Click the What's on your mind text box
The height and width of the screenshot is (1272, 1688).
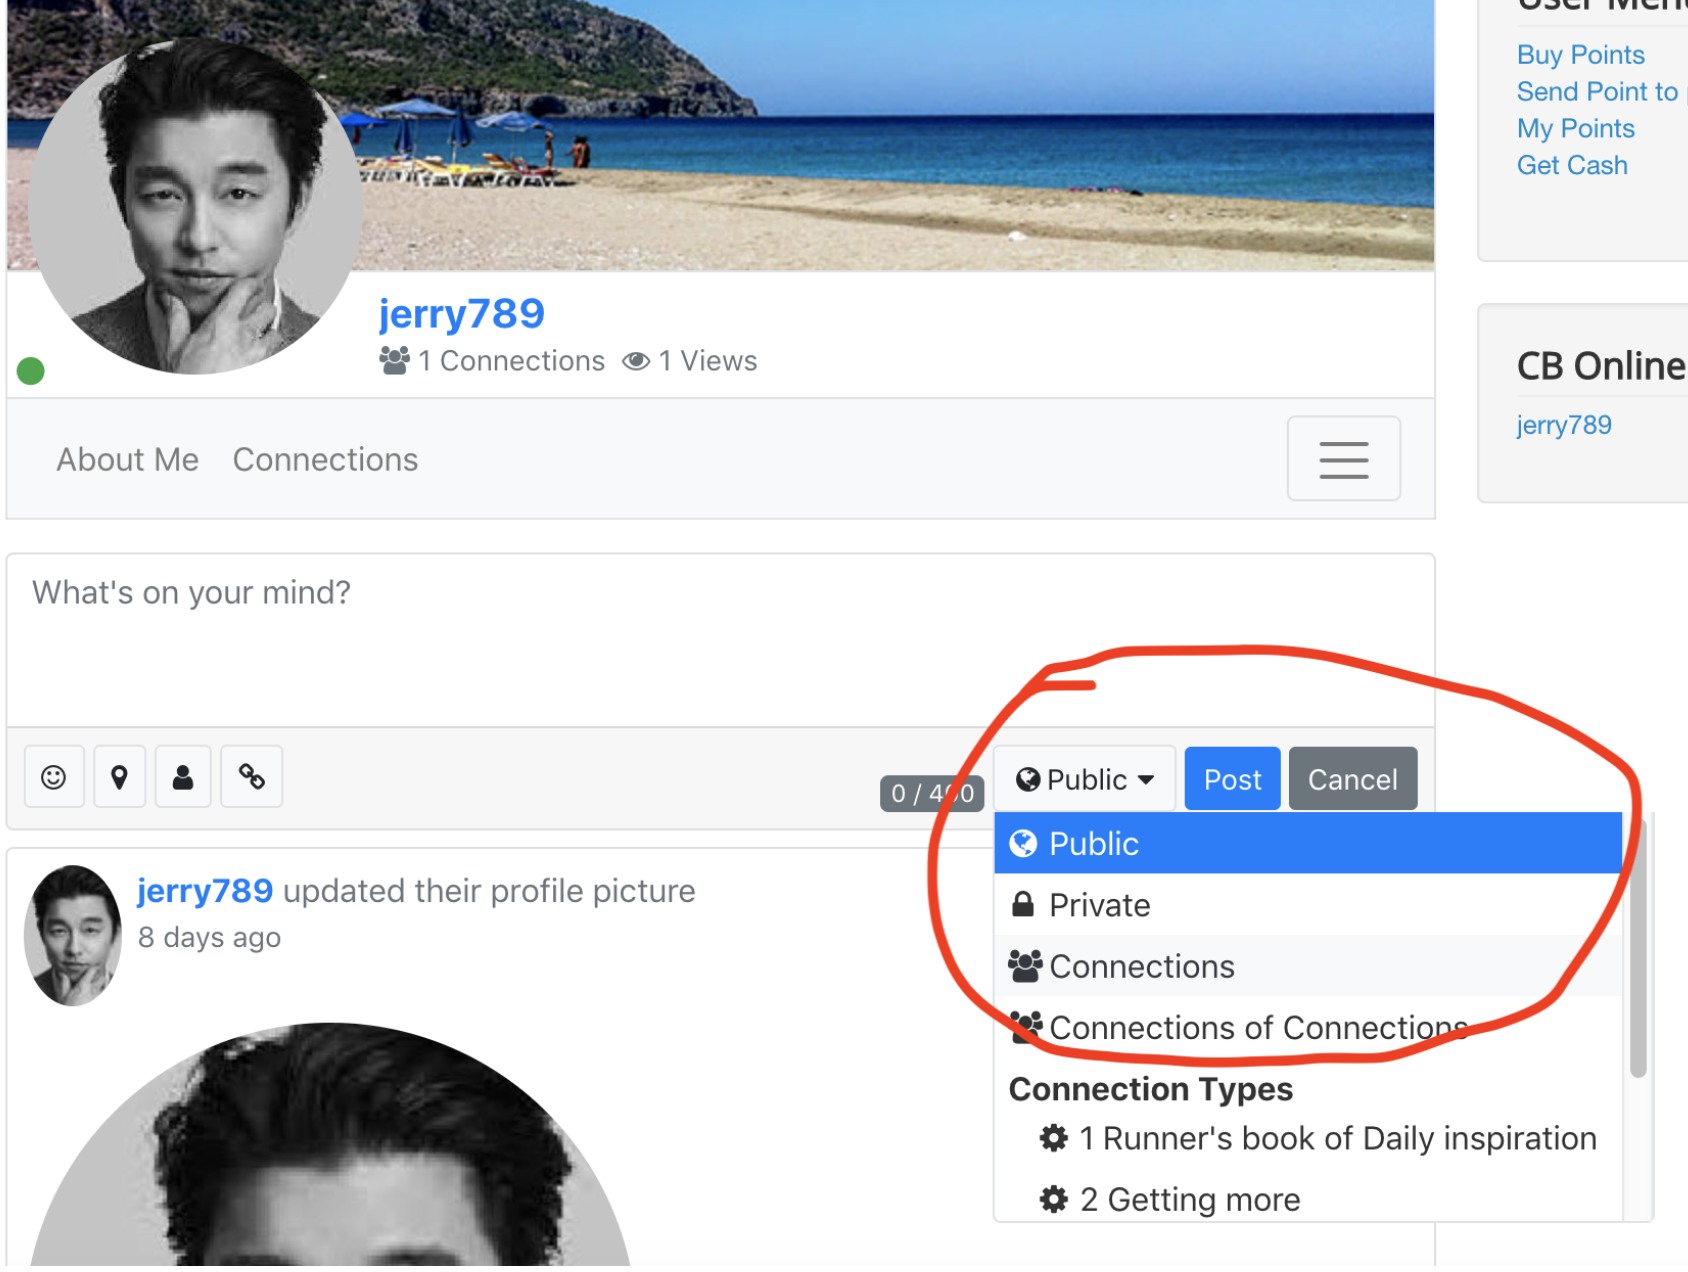720,640
